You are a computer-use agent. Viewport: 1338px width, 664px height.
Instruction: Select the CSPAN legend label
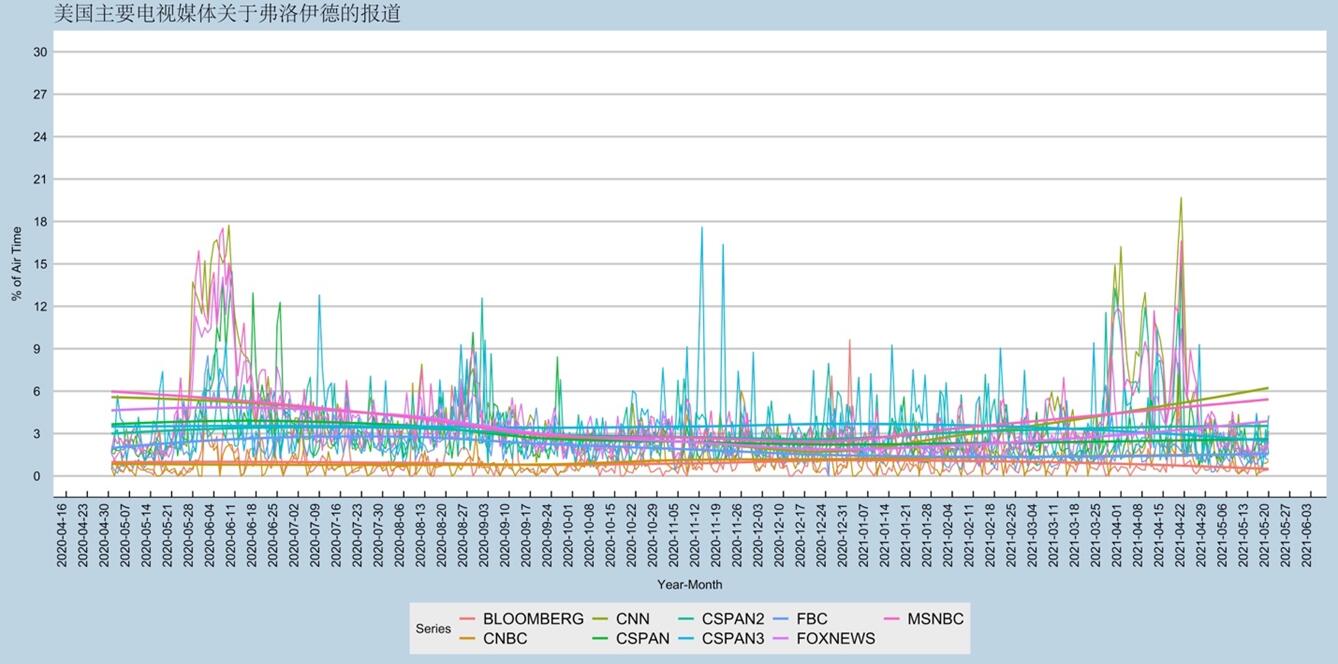(x=643, y=638)
